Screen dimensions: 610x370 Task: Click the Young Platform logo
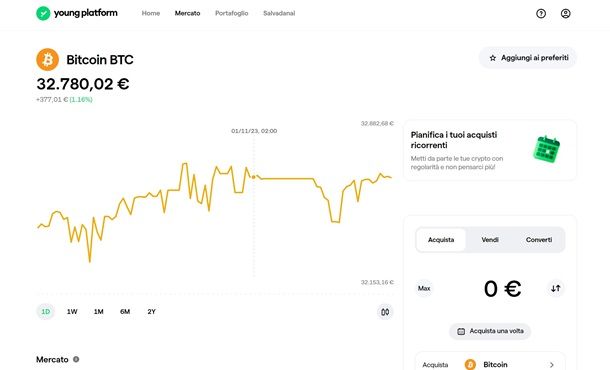(77, 13)
